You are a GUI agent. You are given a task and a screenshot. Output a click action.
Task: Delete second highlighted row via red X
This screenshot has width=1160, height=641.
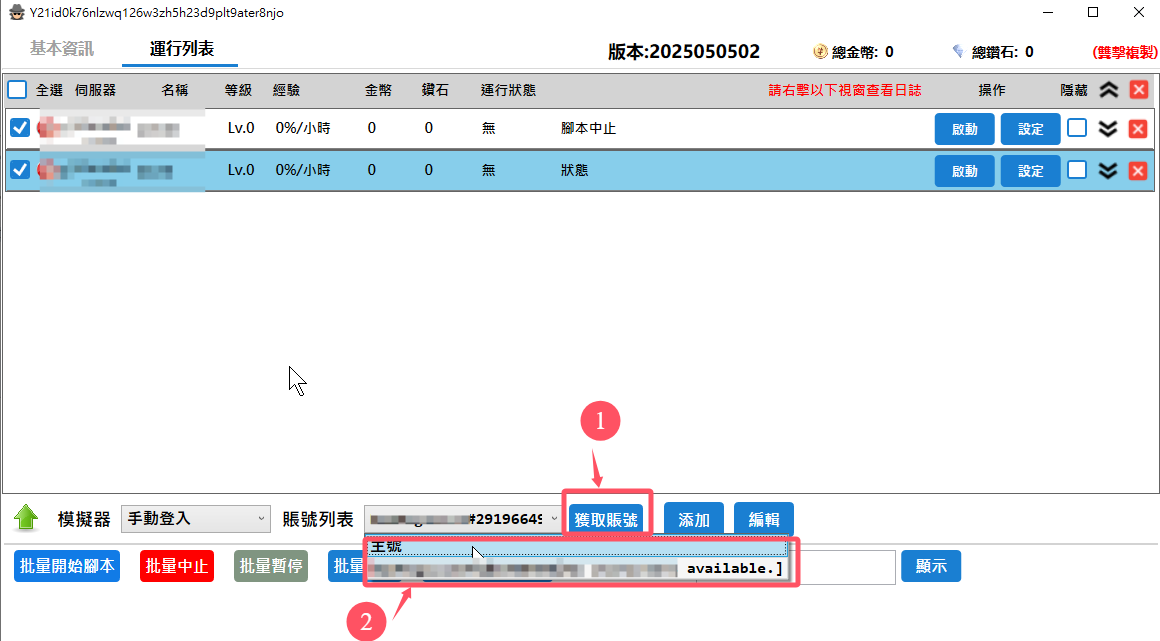click(1138, 171)
